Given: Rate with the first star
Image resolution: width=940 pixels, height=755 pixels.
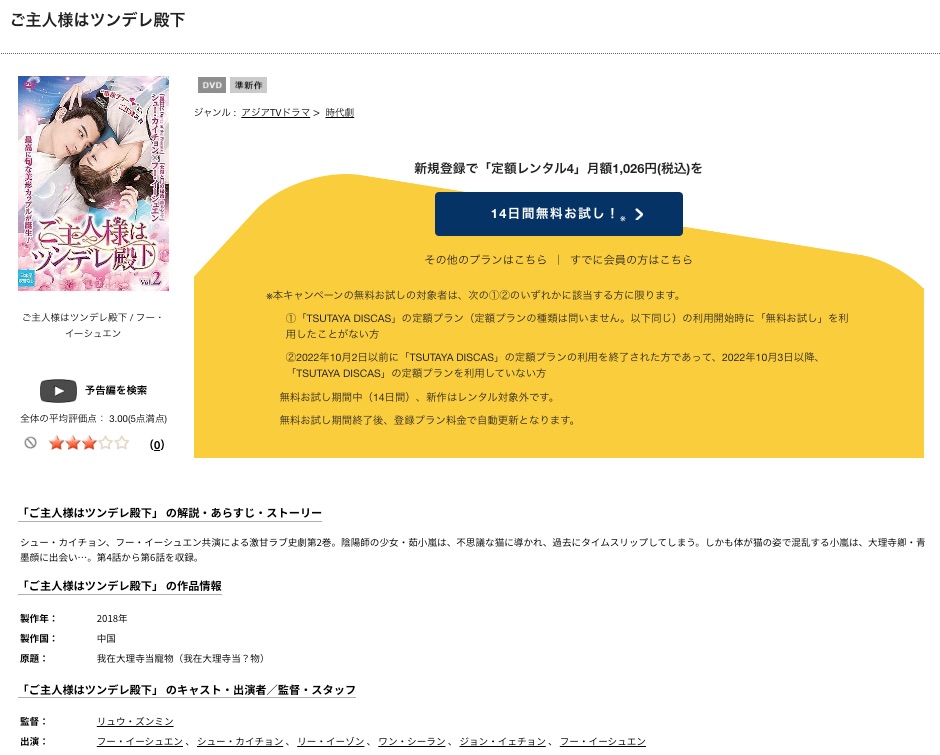Looking at the screenshot, I should click(x=56, y=443).
